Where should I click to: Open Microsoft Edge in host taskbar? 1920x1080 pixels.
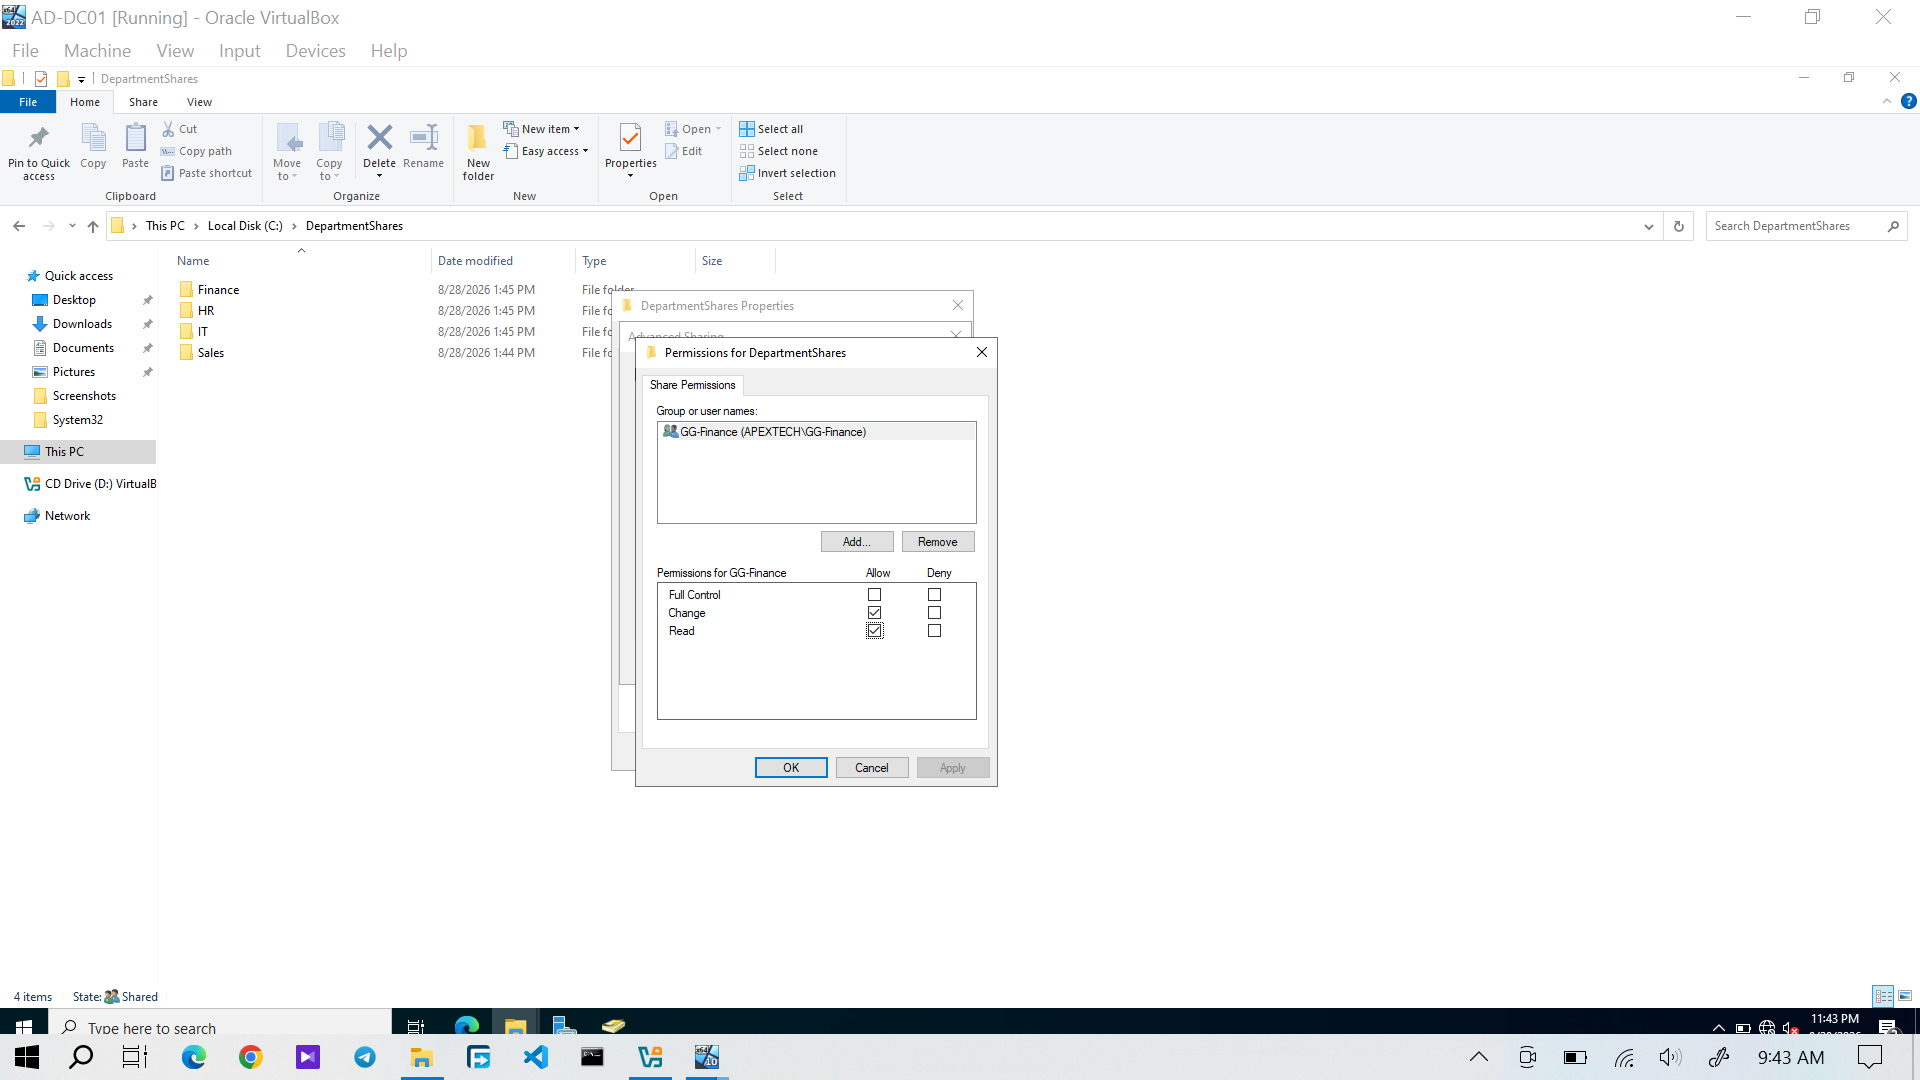click(x=194, y=1057)
